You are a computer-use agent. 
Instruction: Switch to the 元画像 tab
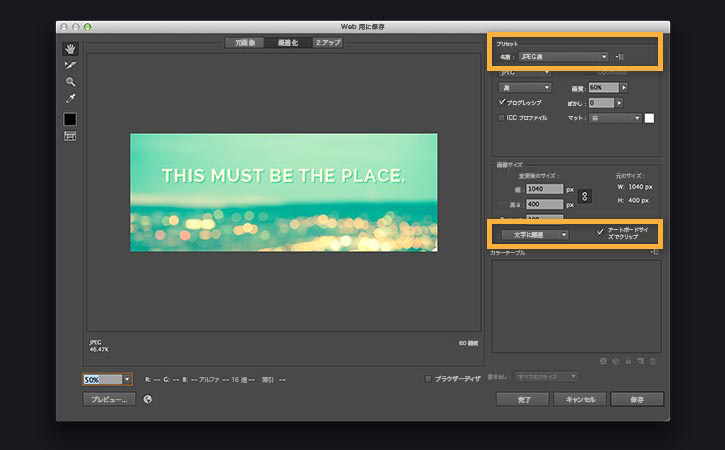coord(245,43)
